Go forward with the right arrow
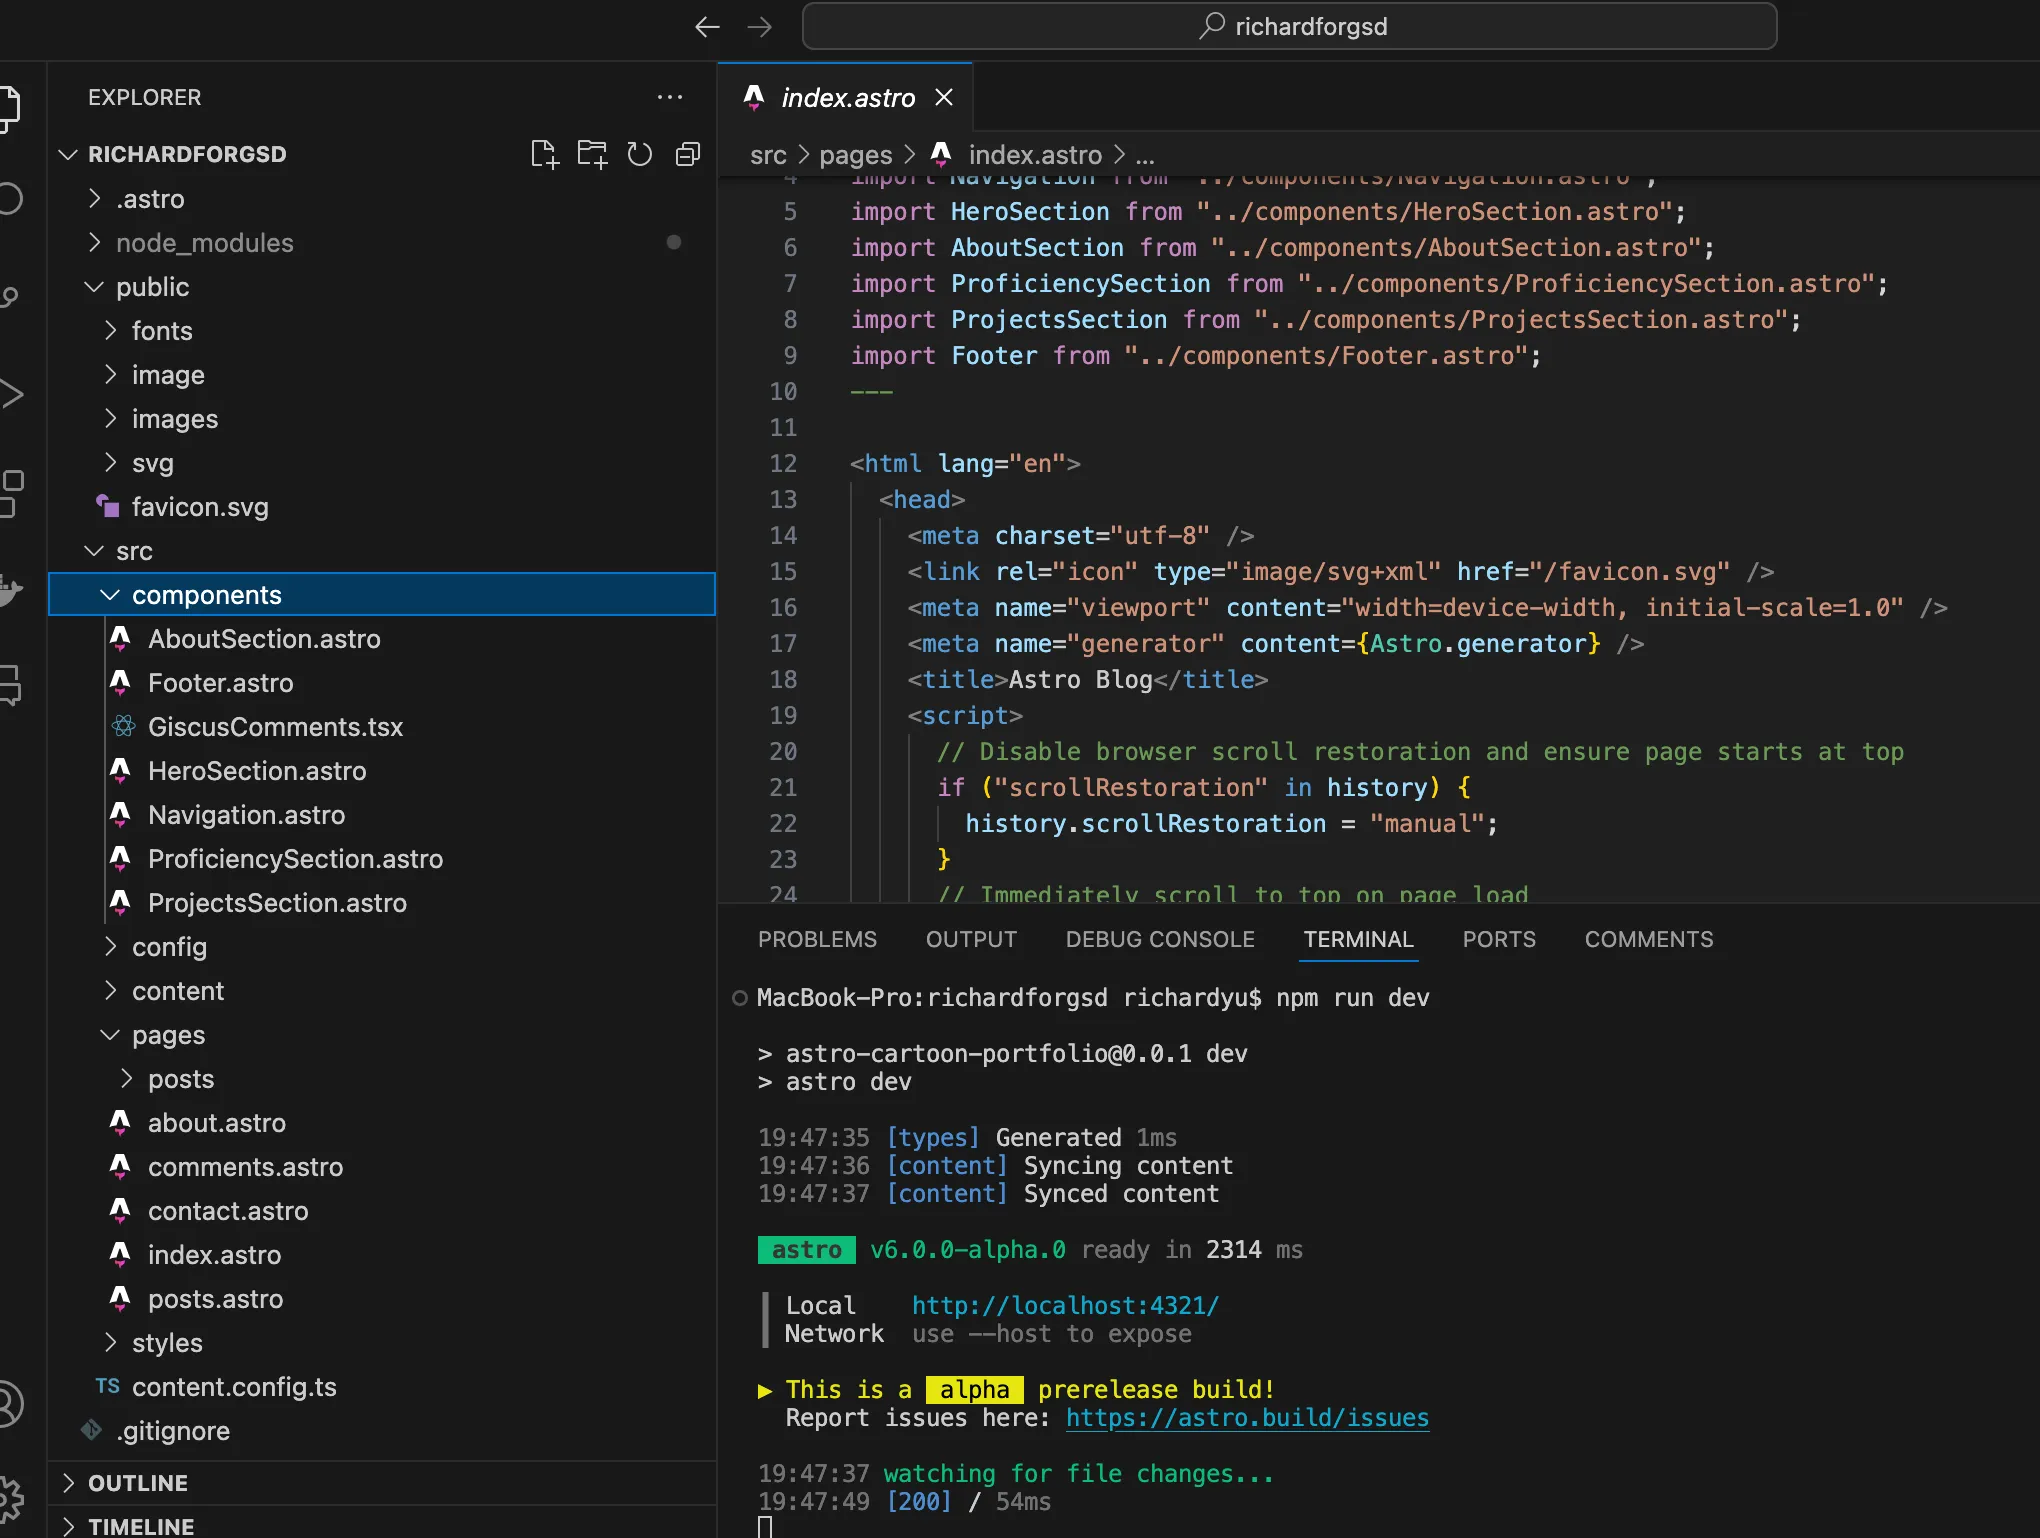Screen dimensions: 2040x1538 (760, 27)
